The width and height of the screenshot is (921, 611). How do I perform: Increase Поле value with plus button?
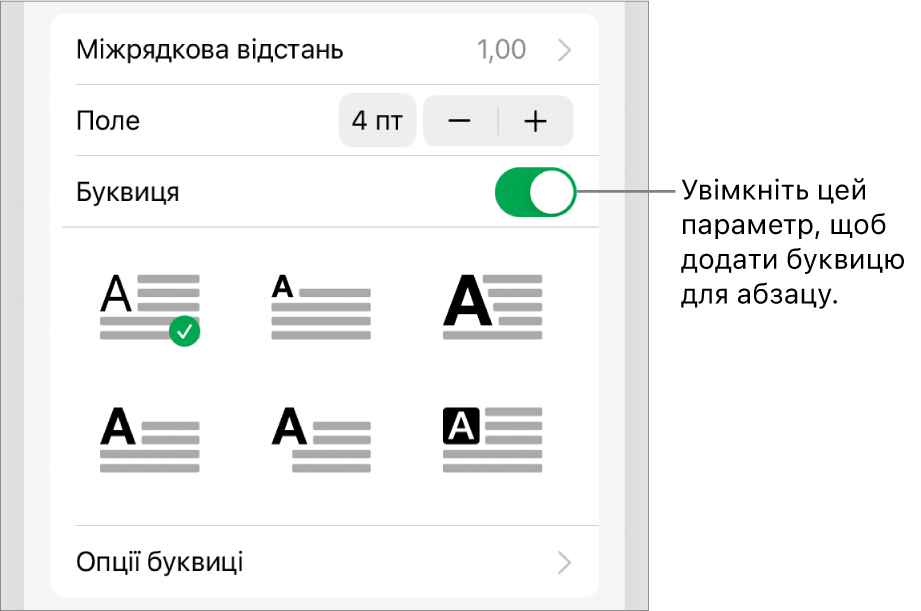click(x=536, y=121)
